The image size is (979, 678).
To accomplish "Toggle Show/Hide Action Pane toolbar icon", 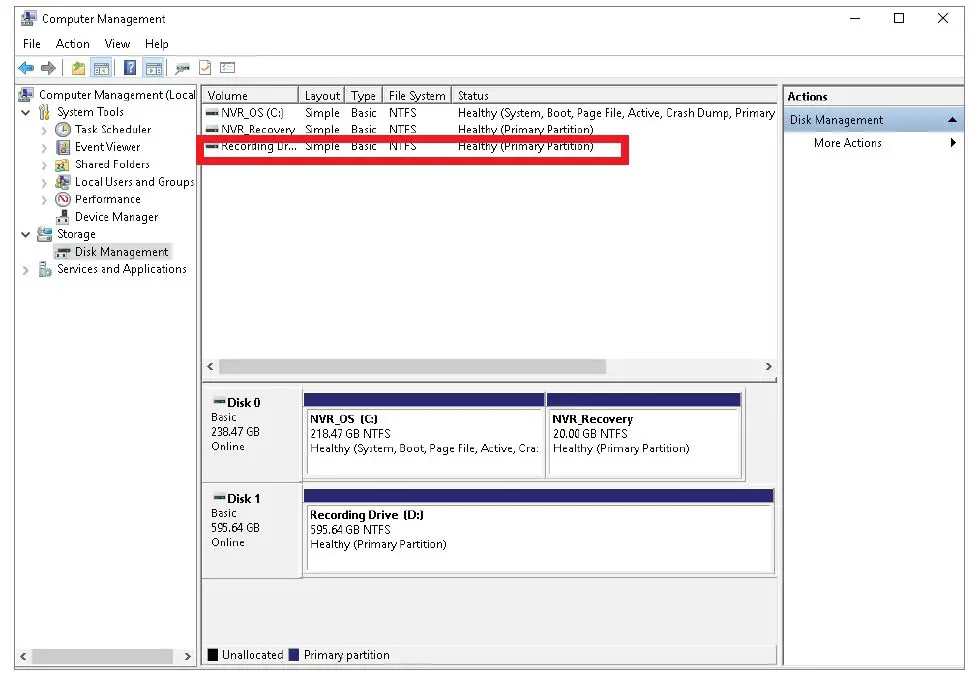I will [x=154, y=68].
